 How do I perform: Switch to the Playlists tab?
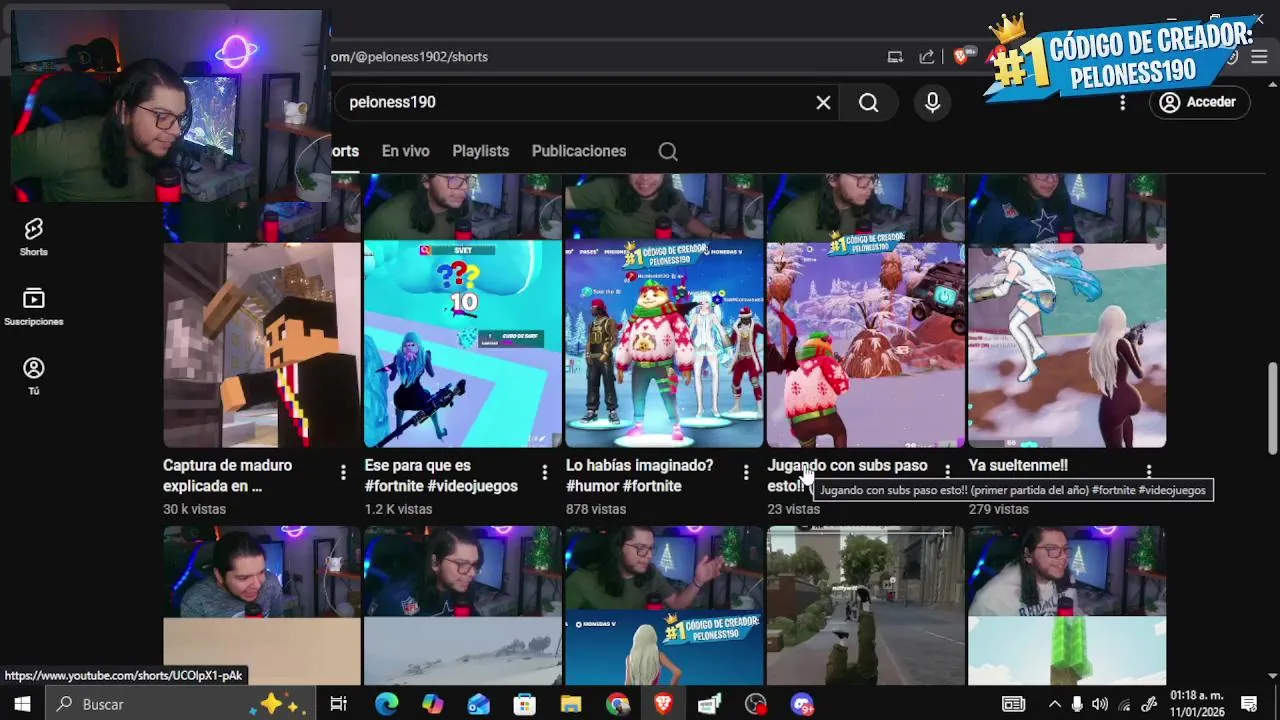(480, 151)
